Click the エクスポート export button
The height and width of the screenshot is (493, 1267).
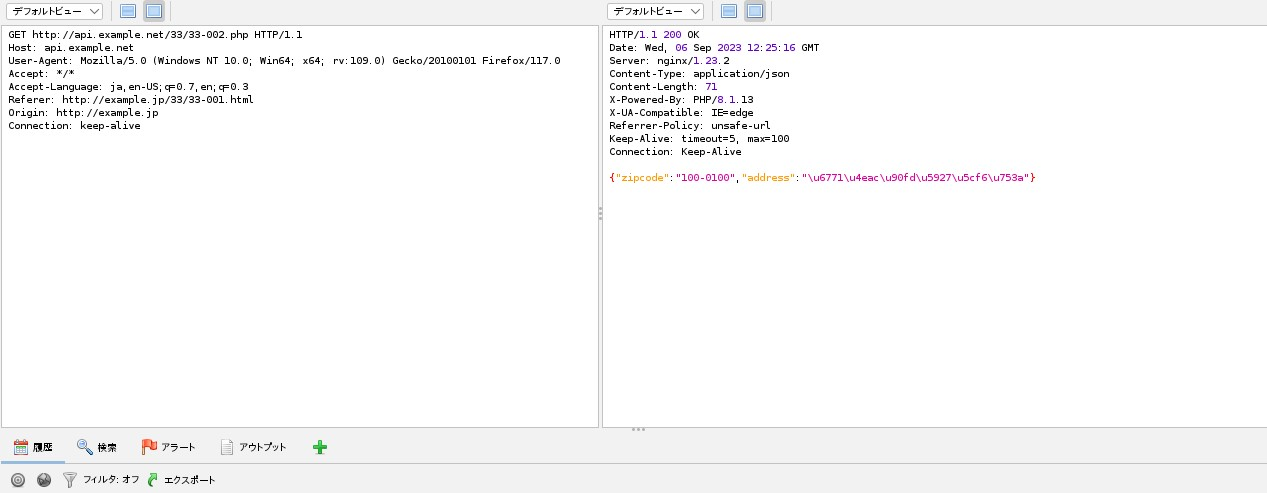pyautogui.click(x=181, y=480)
